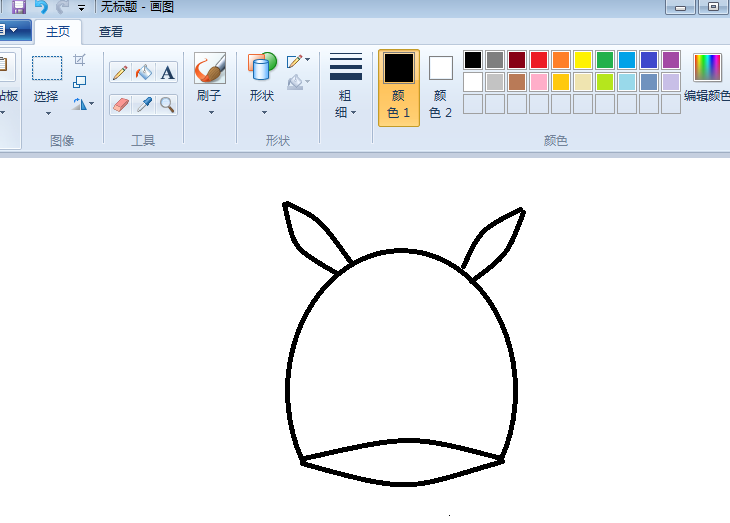730x523 pixels.
Task: Pick the turquoise blue color swatch
Action: pyautogui.click(x=627, y=60)
